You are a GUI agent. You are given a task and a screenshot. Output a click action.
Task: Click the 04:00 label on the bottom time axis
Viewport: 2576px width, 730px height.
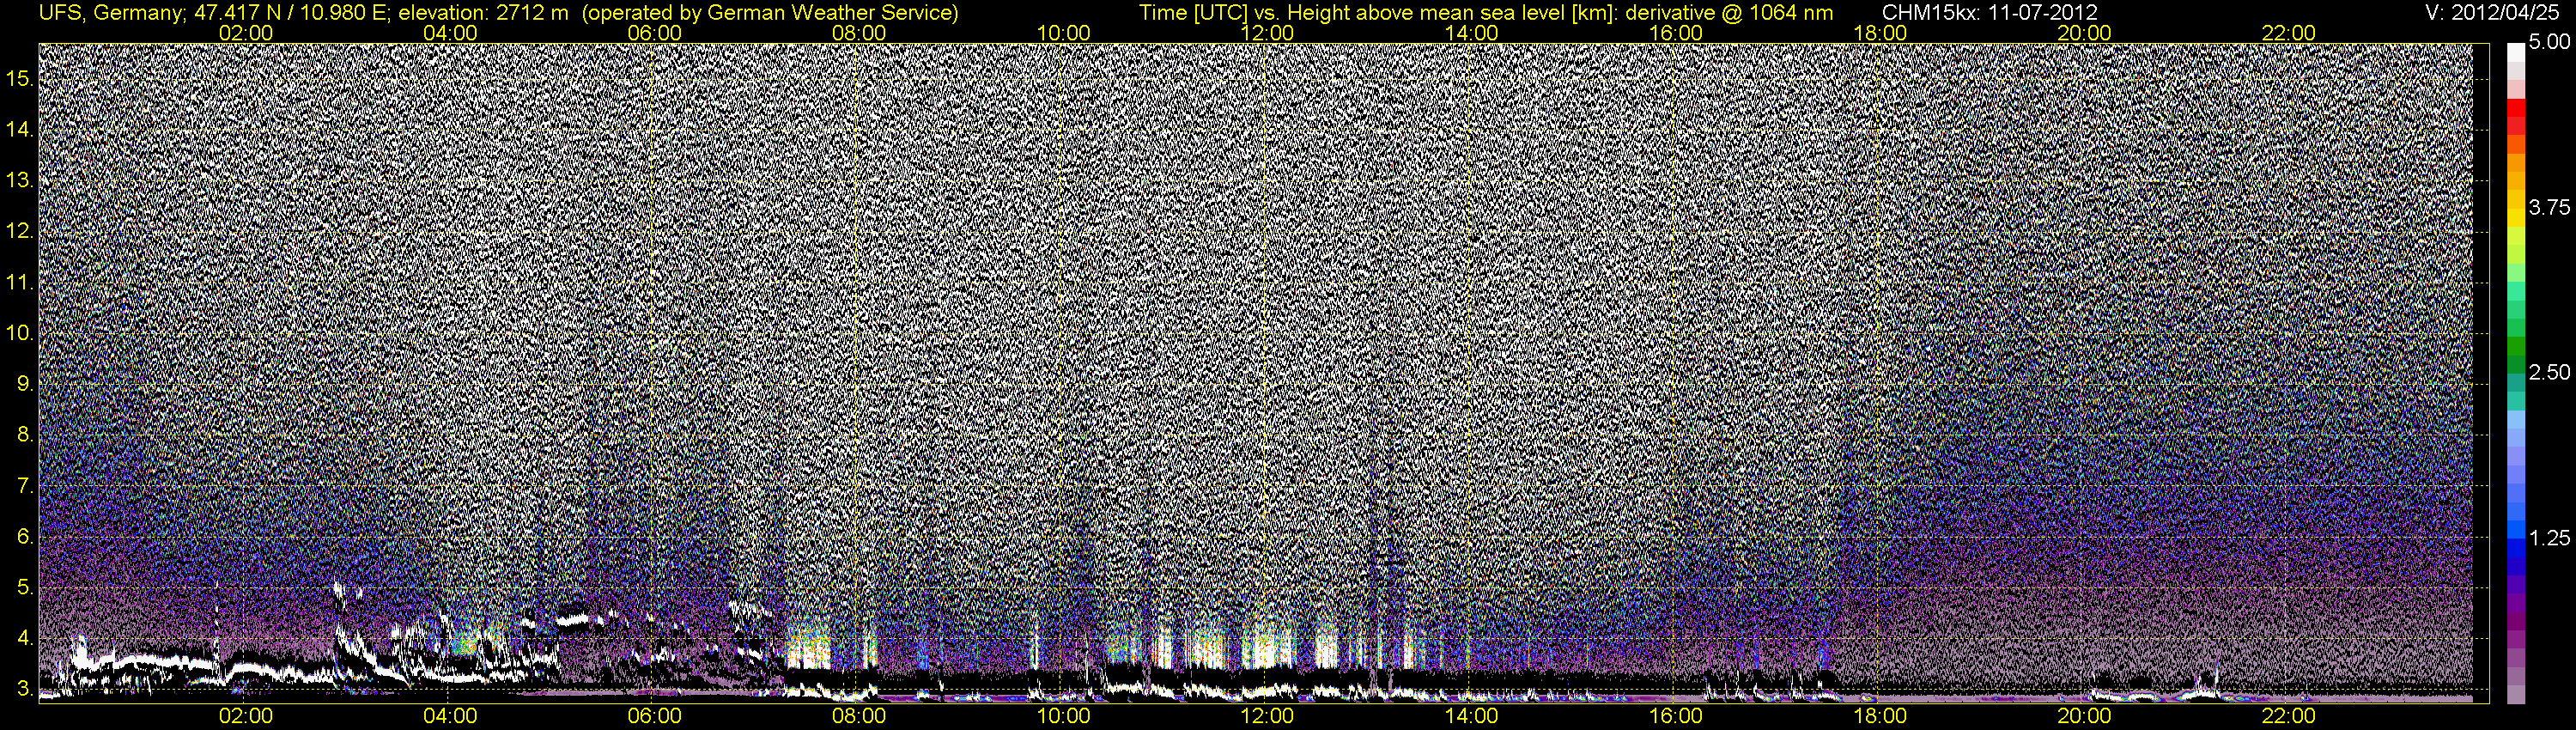point(450,716)
